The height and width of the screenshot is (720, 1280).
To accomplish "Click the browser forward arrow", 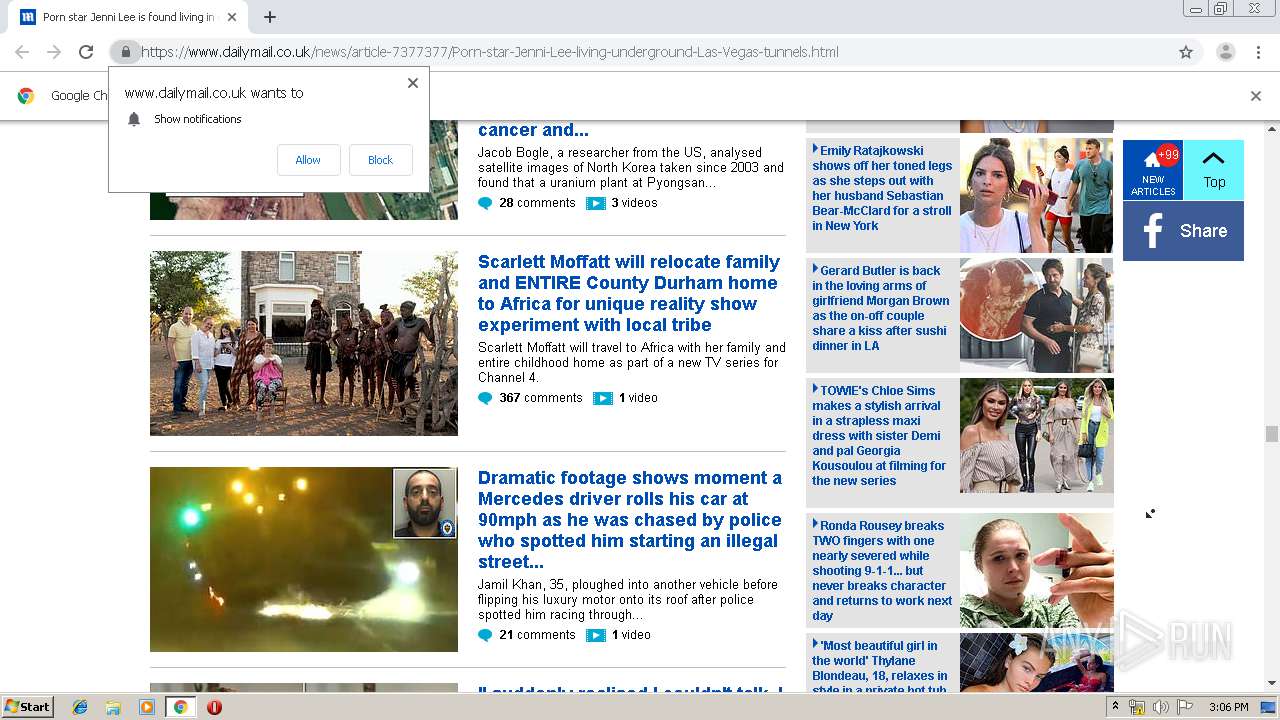I will tap(54, 52).
